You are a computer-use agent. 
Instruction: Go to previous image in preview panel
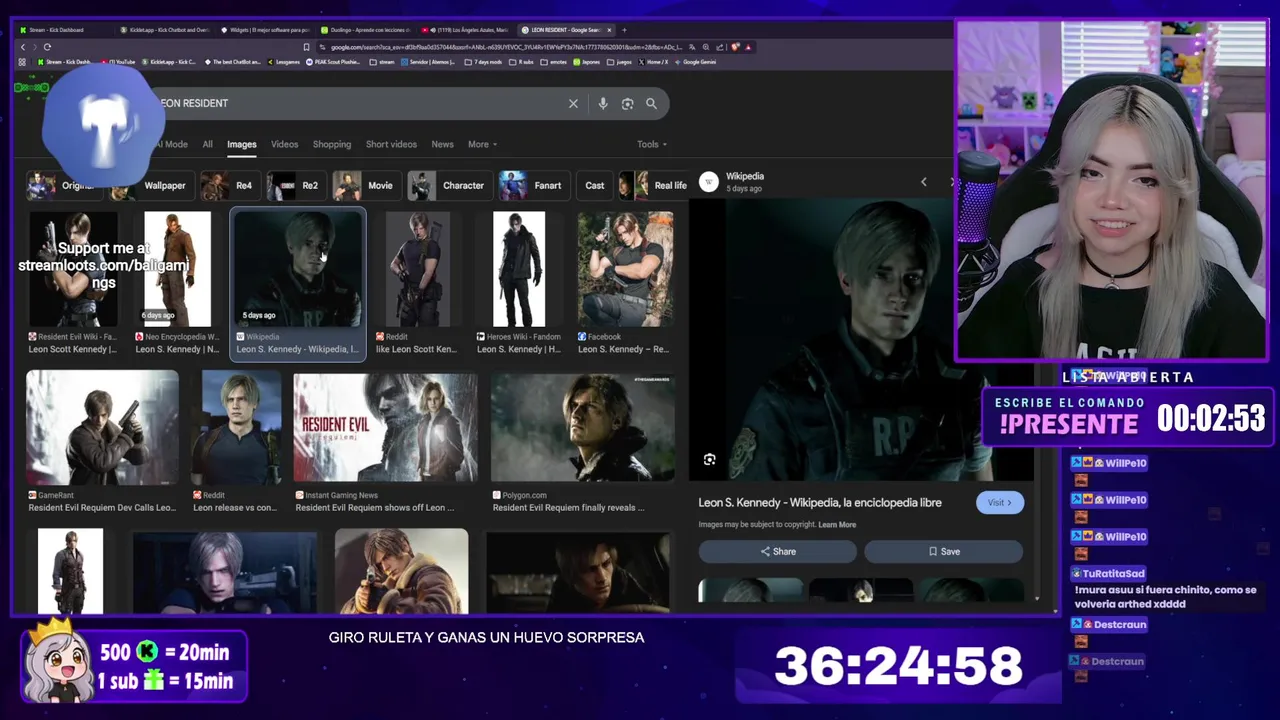click(923, 182)
